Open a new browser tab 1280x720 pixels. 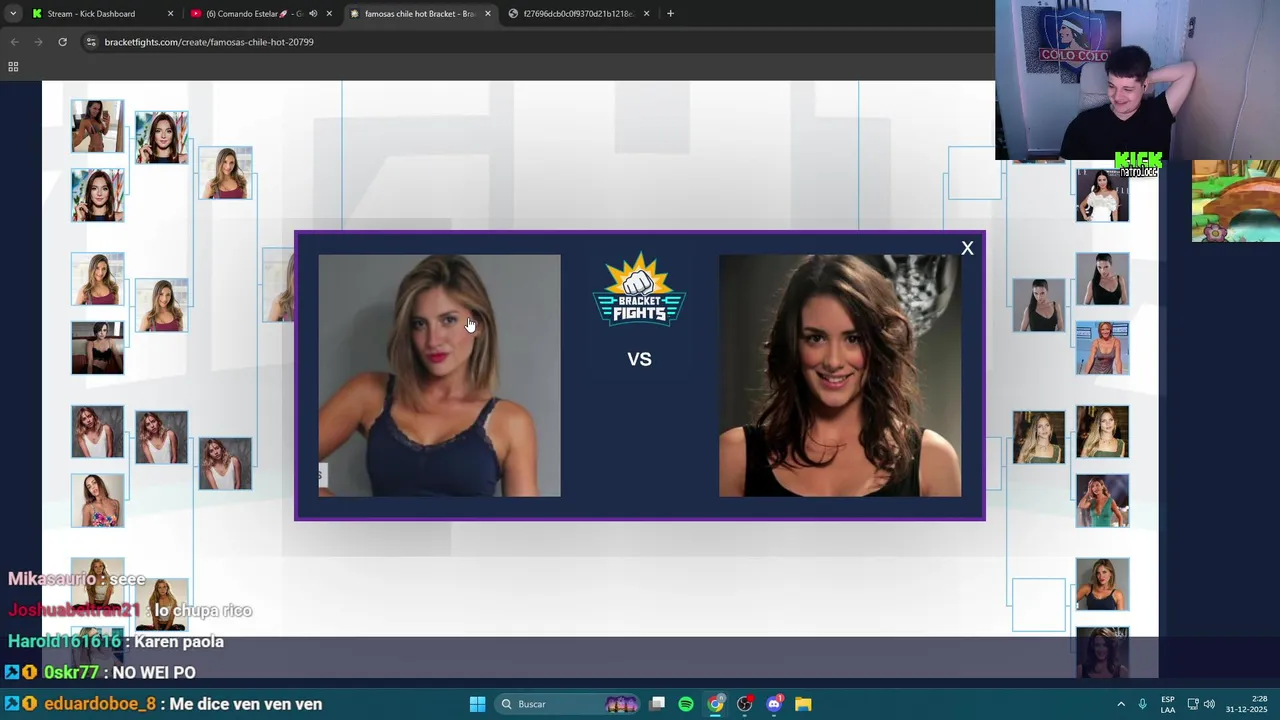(670, 14)
